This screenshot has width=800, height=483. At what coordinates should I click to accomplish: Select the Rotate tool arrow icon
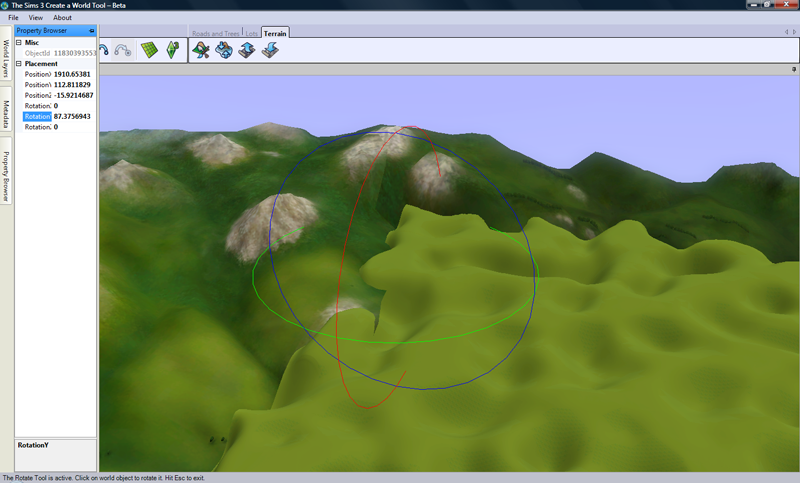pyautogui.click(x=104, y=50)
